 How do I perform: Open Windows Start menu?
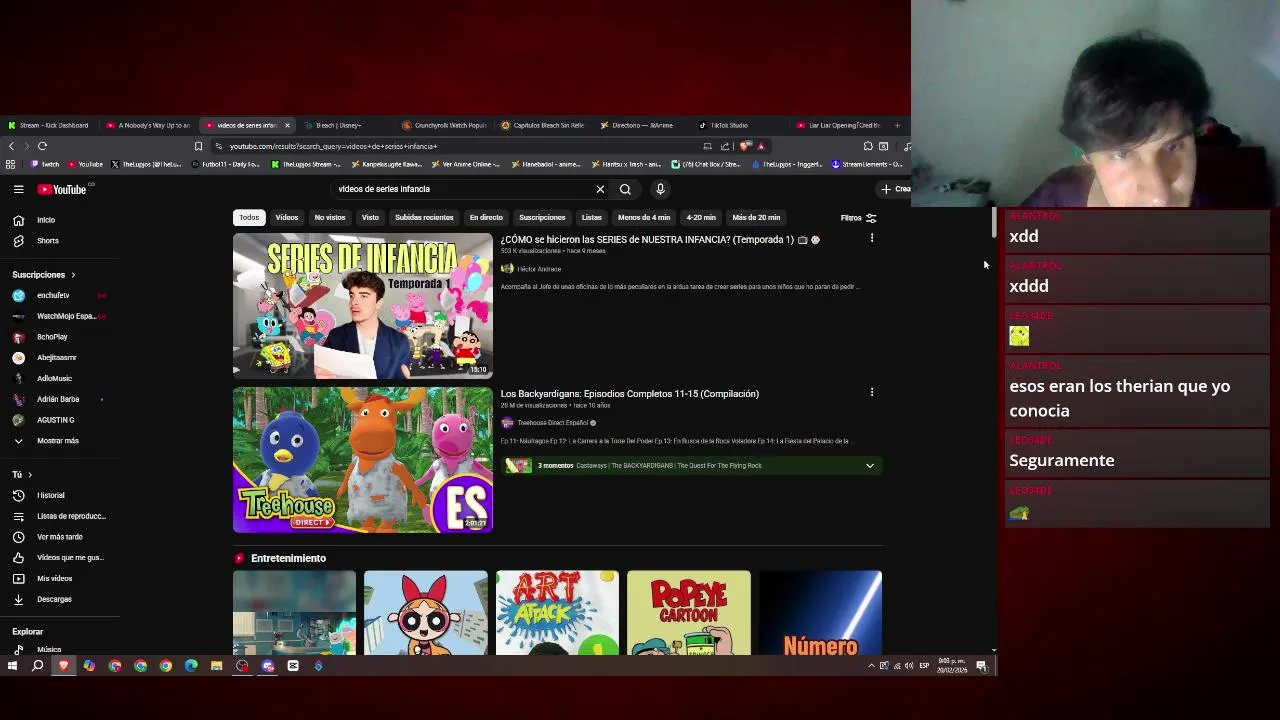click(12, 666)
